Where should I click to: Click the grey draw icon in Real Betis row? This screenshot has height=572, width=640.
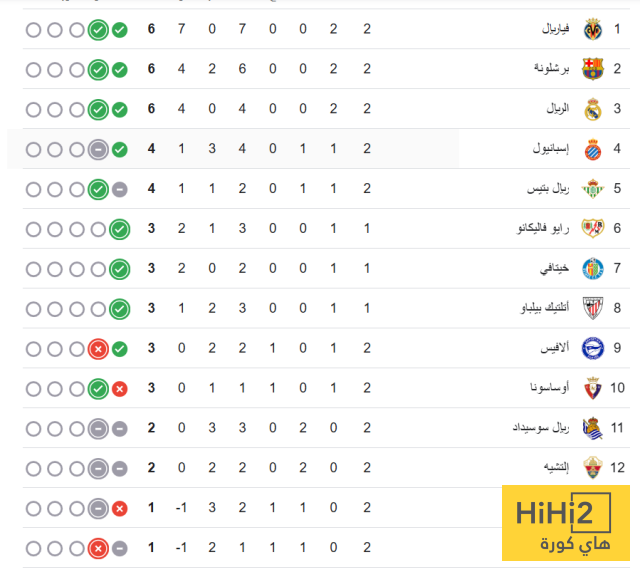click(120, 189)
